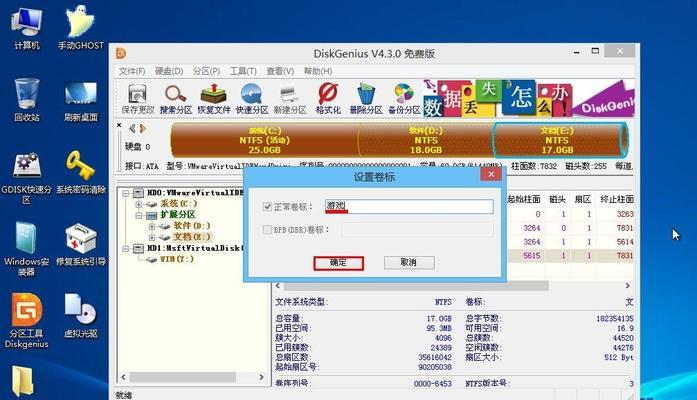
Task: Click the Refresh Desktop (刷新桌面) icon
Action: [x=80, y=100]
